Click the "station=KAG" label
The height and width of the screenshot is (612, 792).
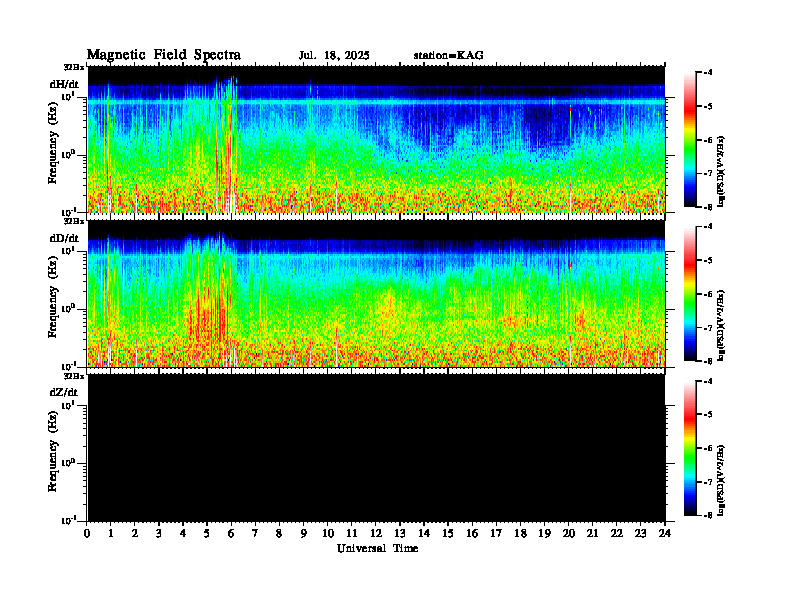(x=449, y=56)
